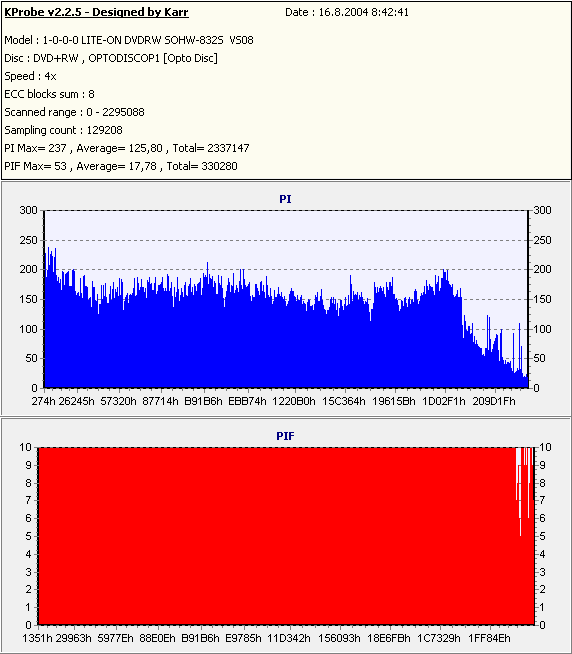Click the EBB74h label on PI axis
Image resolution: width=572 pixels, height=654 pixels.
pos(247,401)
